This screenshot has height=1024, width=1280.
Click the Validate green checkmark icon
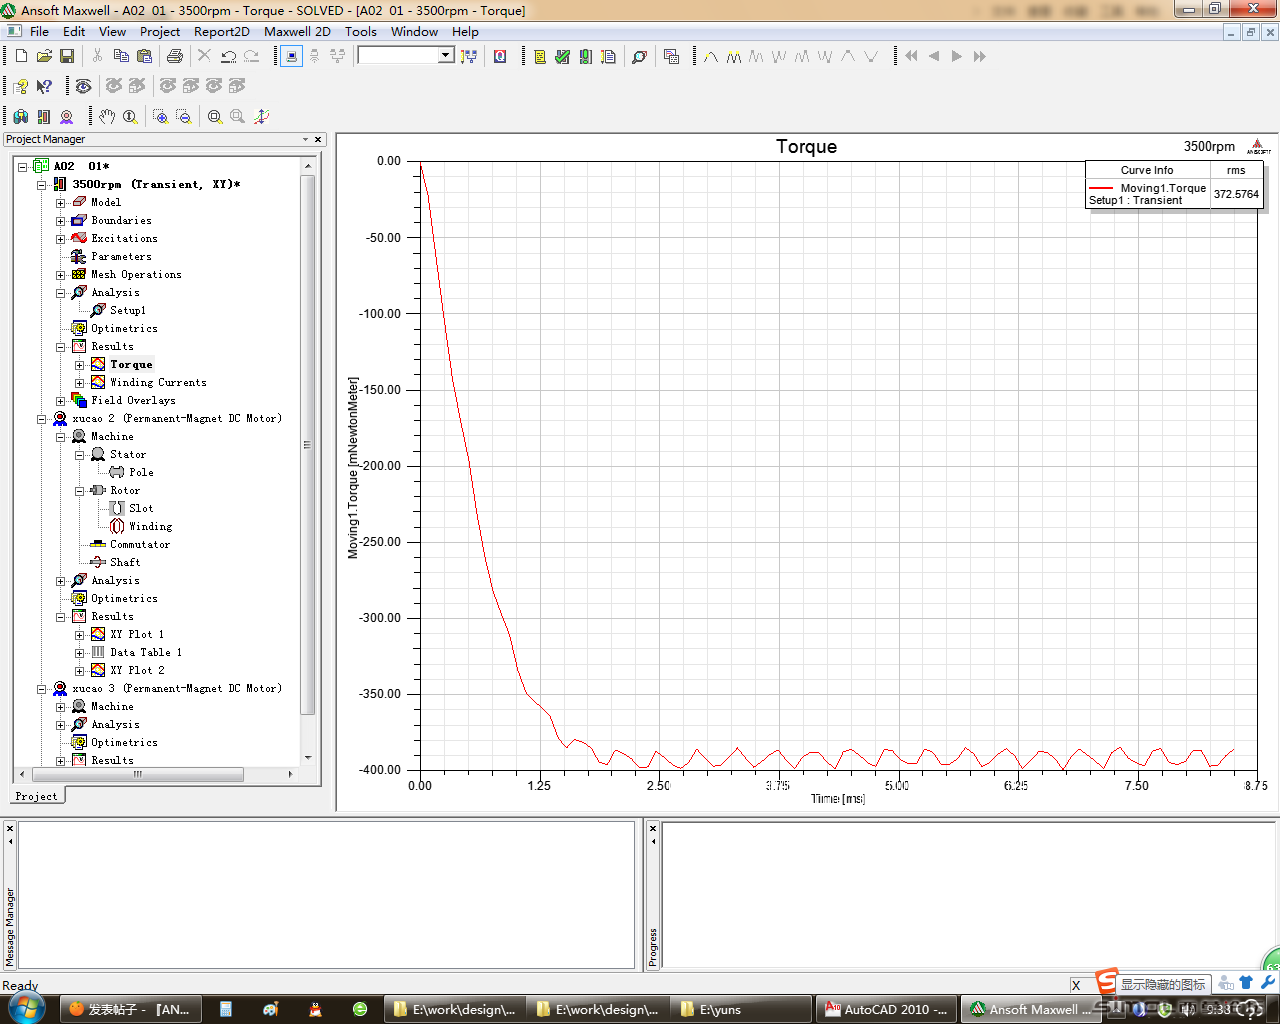coord(563,56)
